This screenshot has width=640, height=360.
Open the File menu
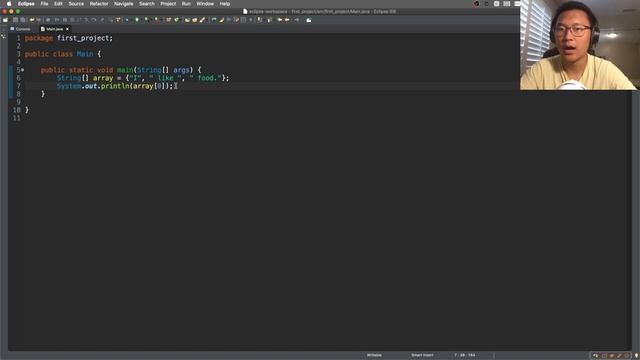tap(44, 4)
